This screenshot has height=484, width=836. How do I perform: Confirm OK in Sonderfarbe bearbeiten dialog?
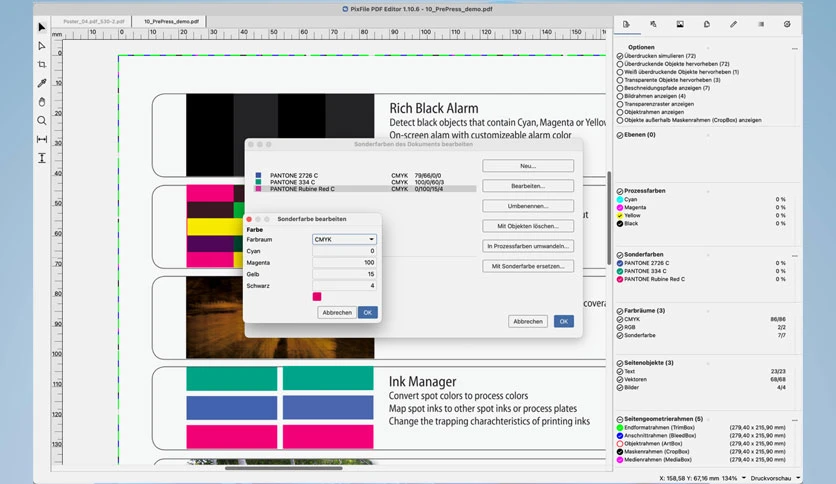click(368, 313)
